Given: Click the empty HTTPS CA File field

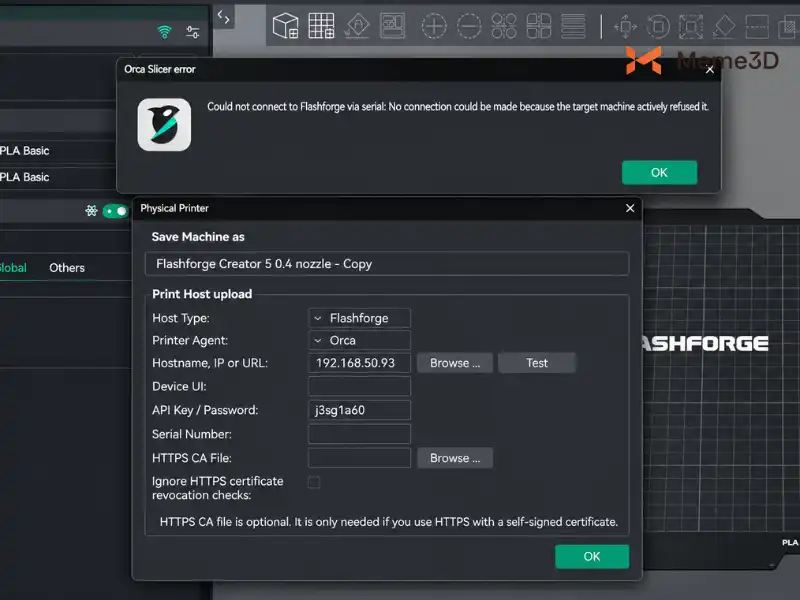Looking at the screenshot, I should click(359, 458).
